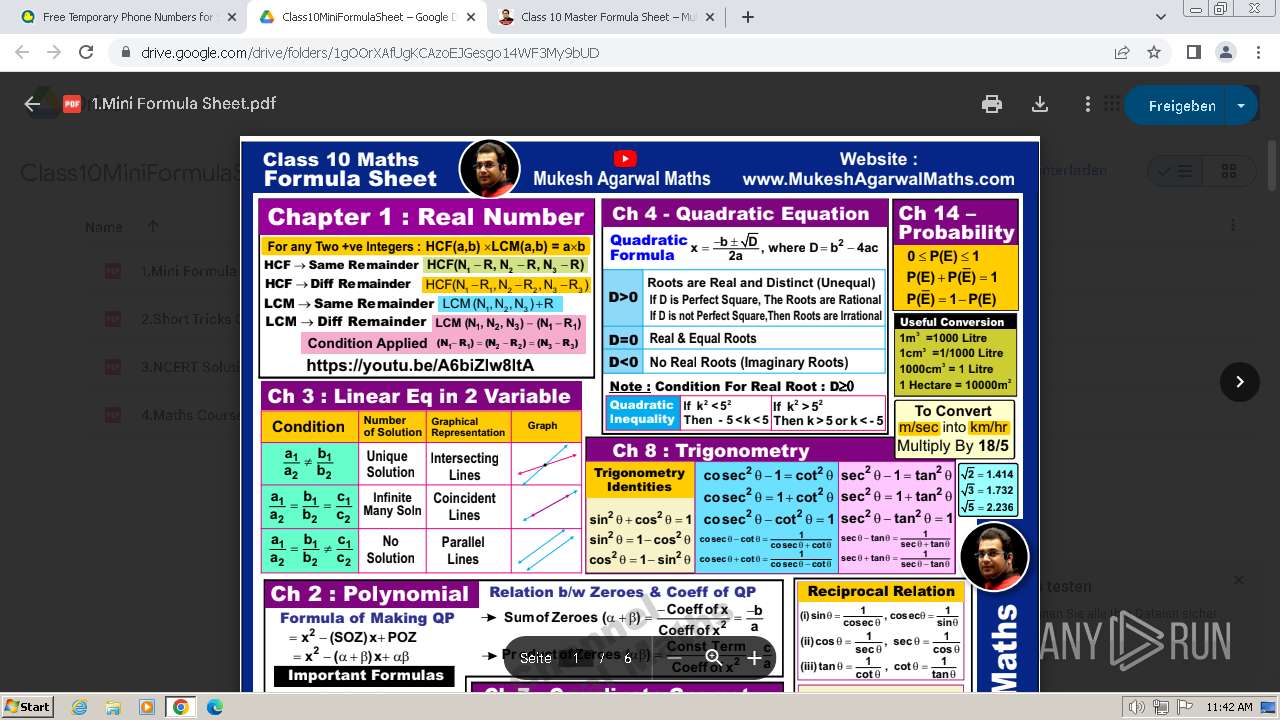1280x720 pixels.
Task: Go back in browser history
Action: pos(22,52)
